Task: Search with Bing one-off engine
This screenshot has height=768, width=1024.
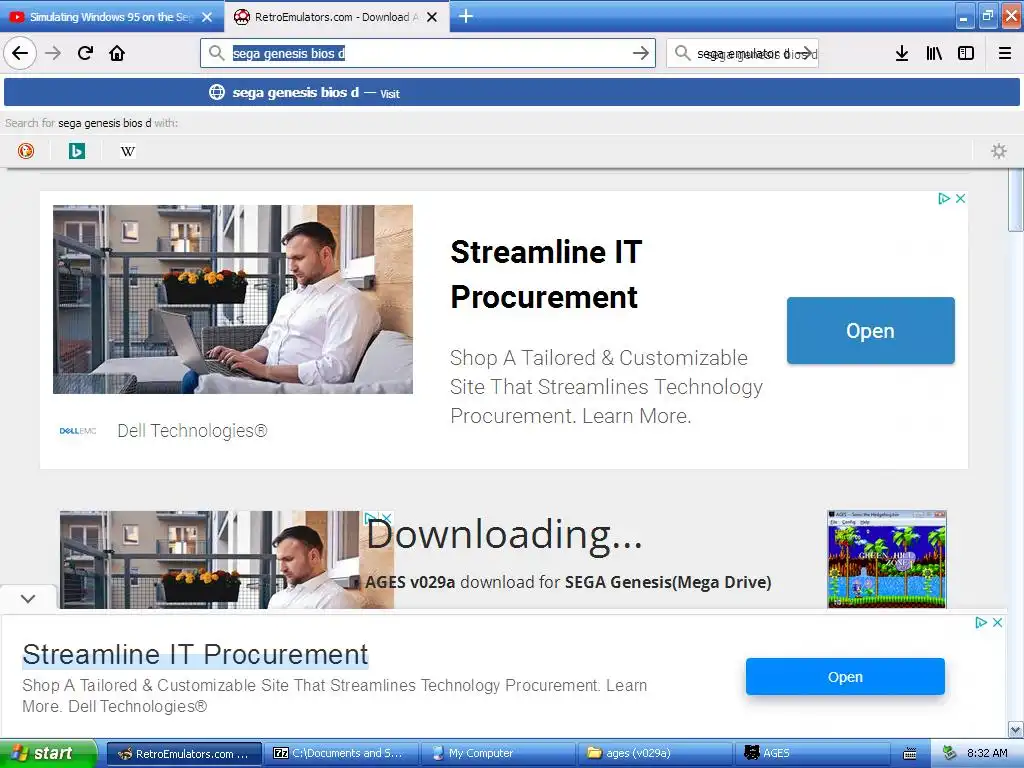Action: [x=76, y=151]
